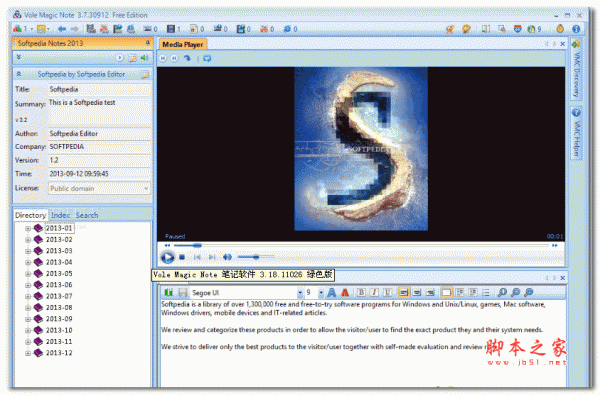Pin the Softpedia Notes 2013 panel
Image resolution: width=600 pixels, height=395 pixels.
click(148, 43)
